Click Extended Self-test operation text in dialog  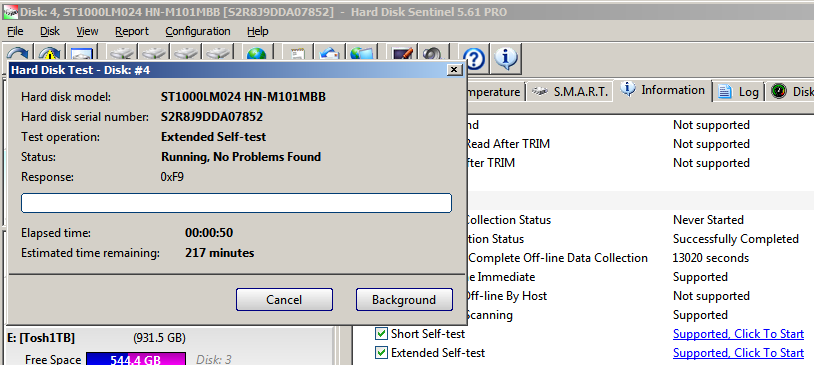point(213,137)
